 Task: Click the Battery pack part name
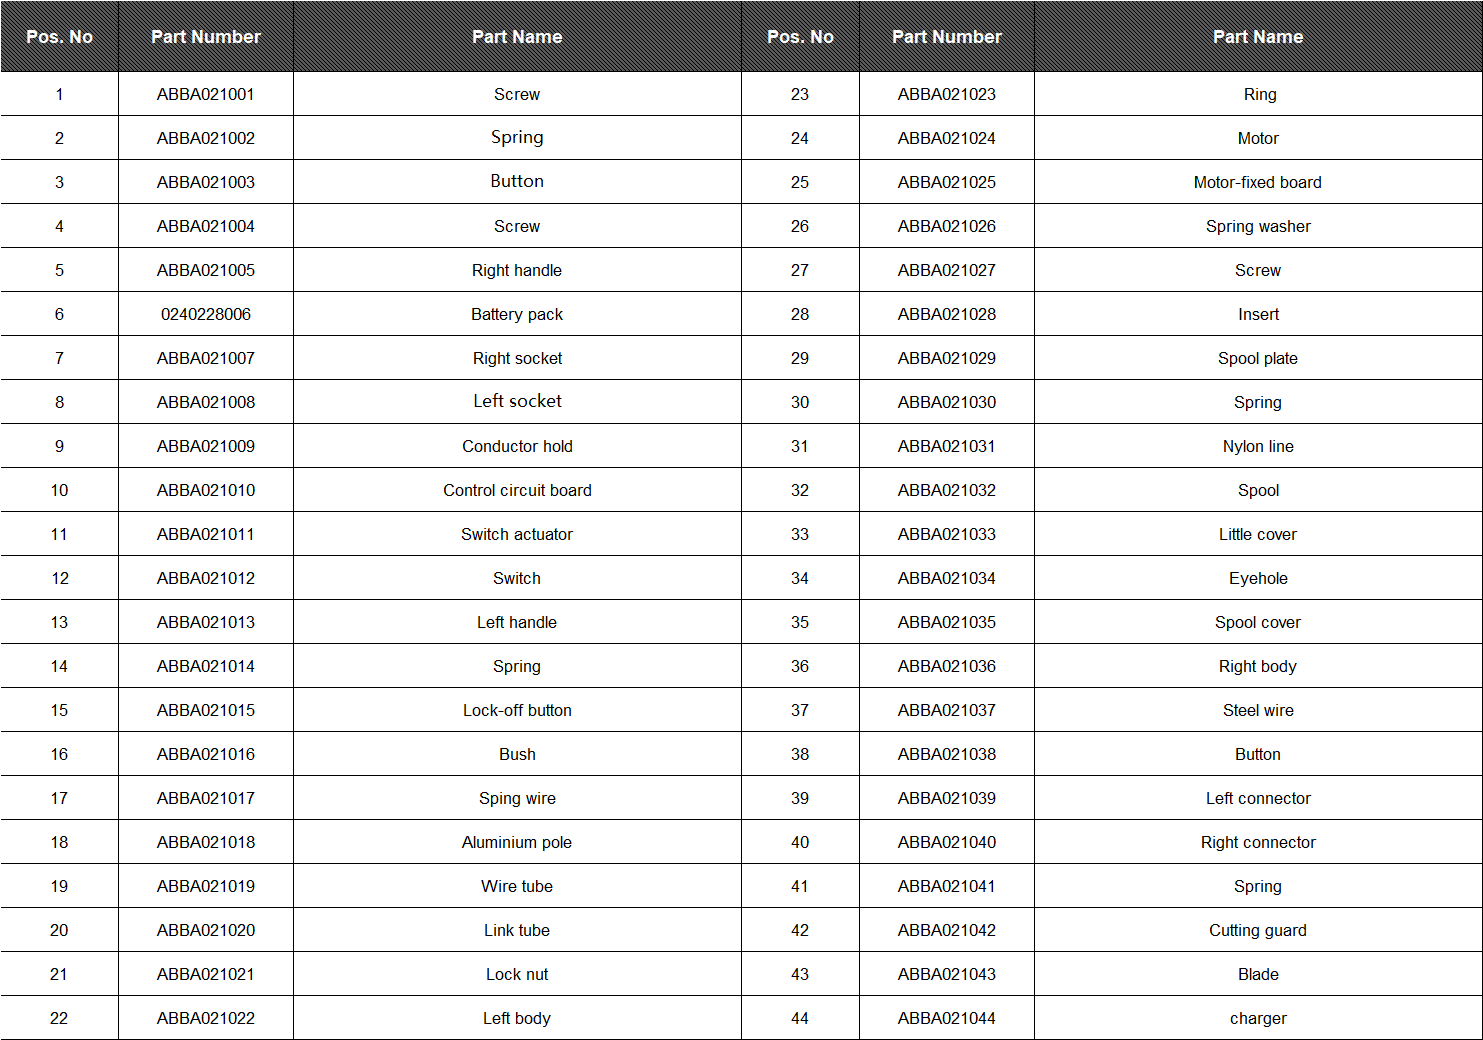517,314
